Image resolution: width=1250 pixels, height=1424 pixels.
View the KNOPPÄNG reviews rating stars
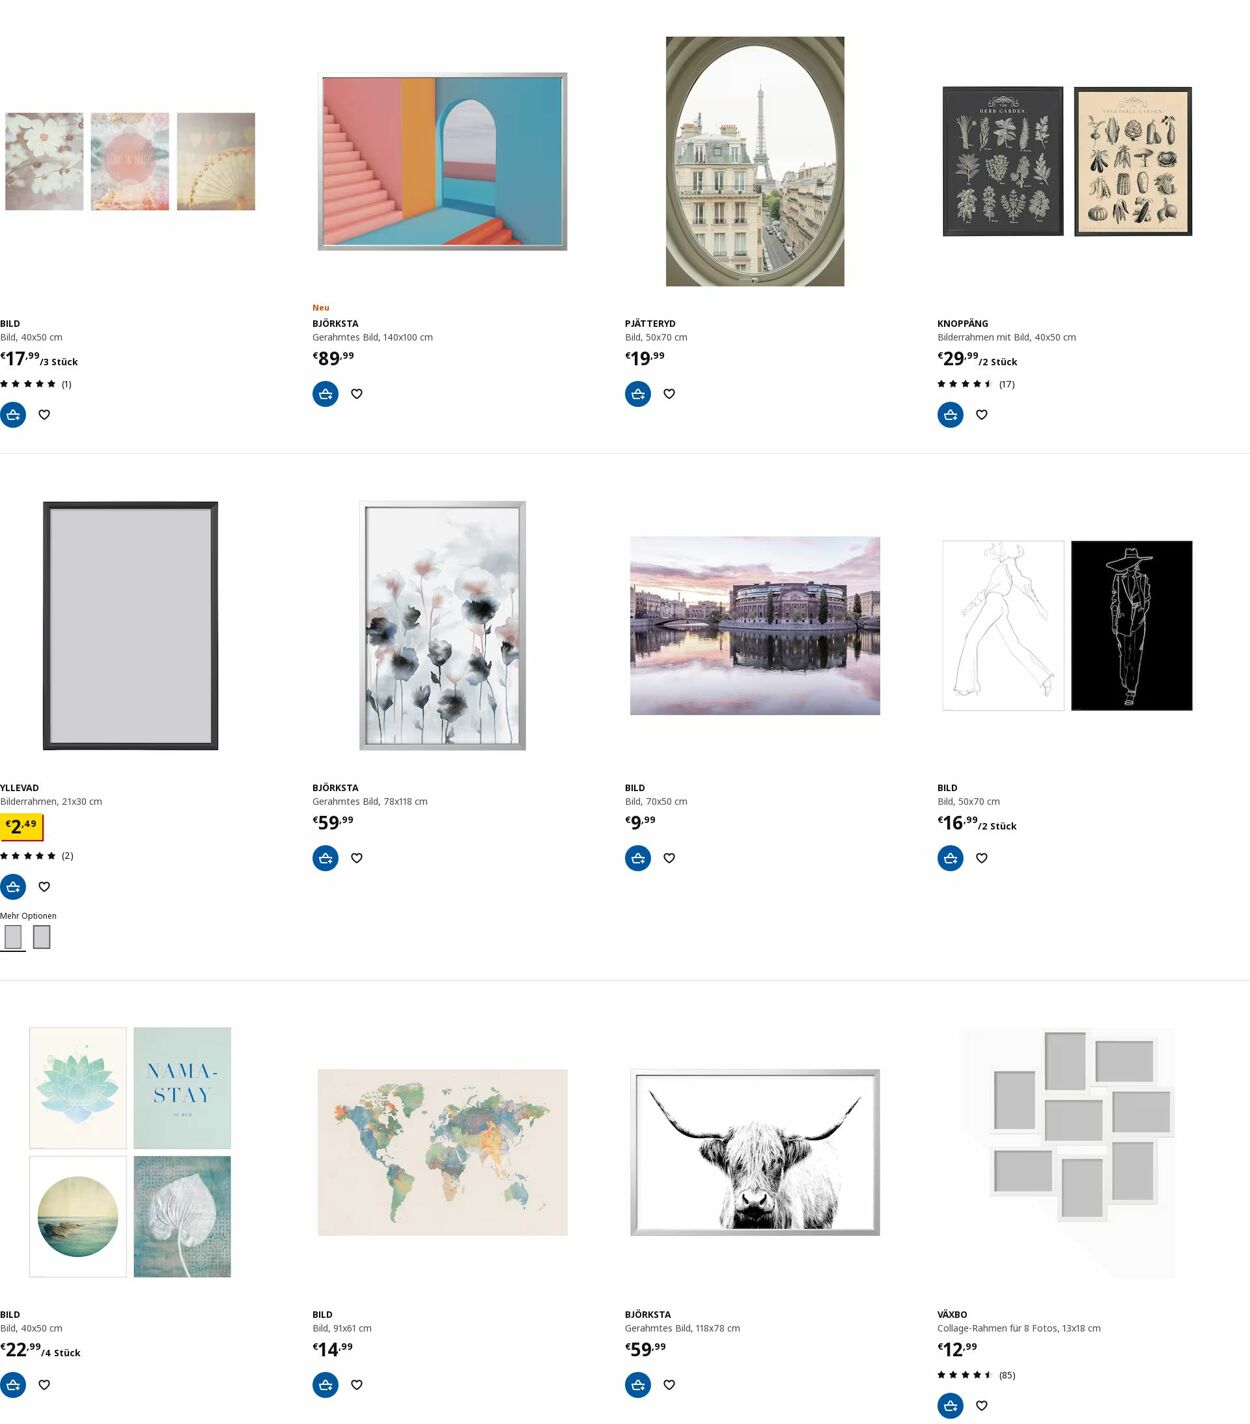click(965, 384)
